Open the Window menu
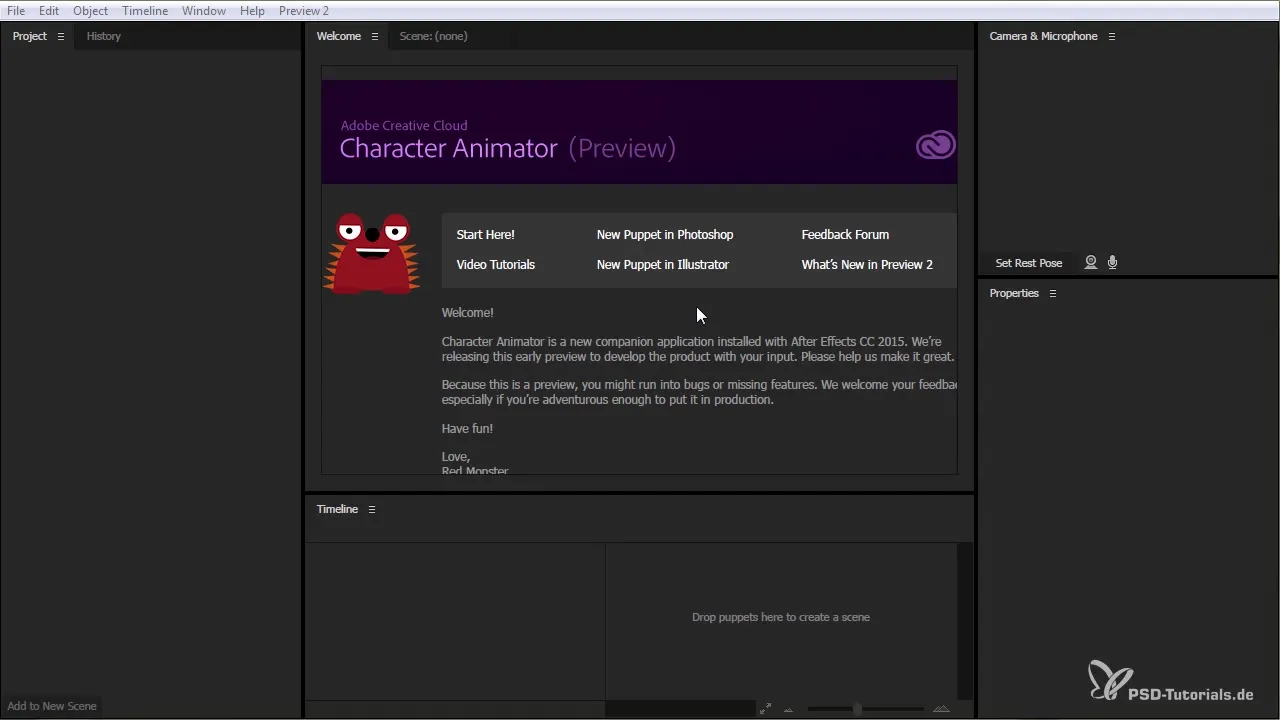The height and width of the screenshot is (720, 1280). point(203,10)
